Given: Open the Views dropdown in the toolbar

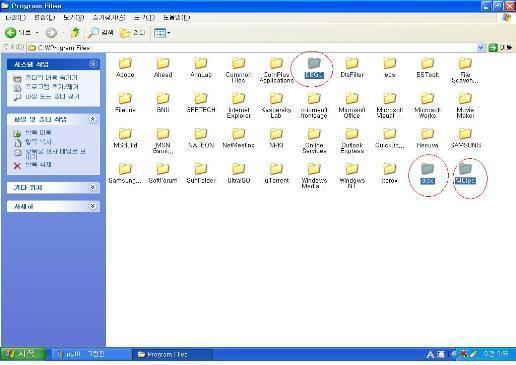Looking at the screenshot, I should pos(162,33).
